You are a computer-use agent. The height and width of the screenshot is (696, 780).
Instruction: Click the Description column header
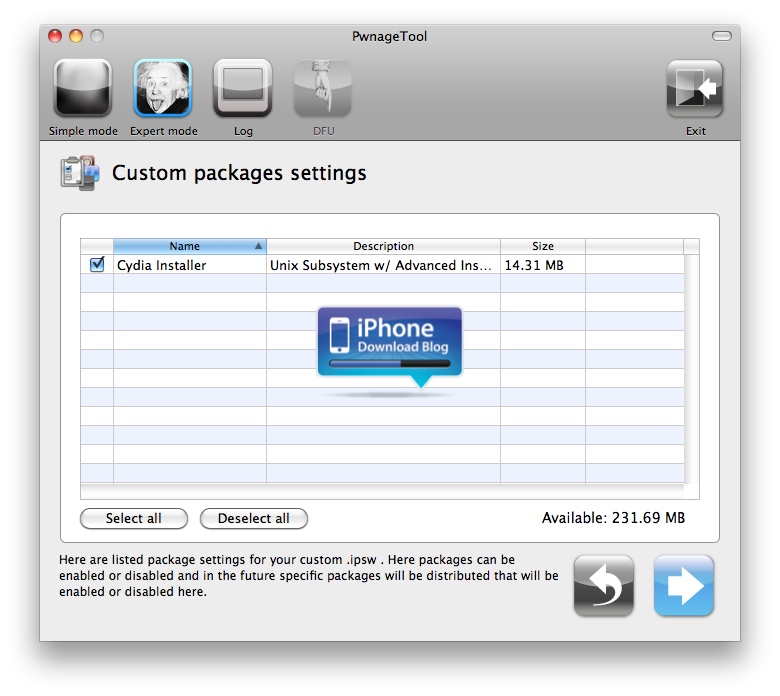[384, 246]
